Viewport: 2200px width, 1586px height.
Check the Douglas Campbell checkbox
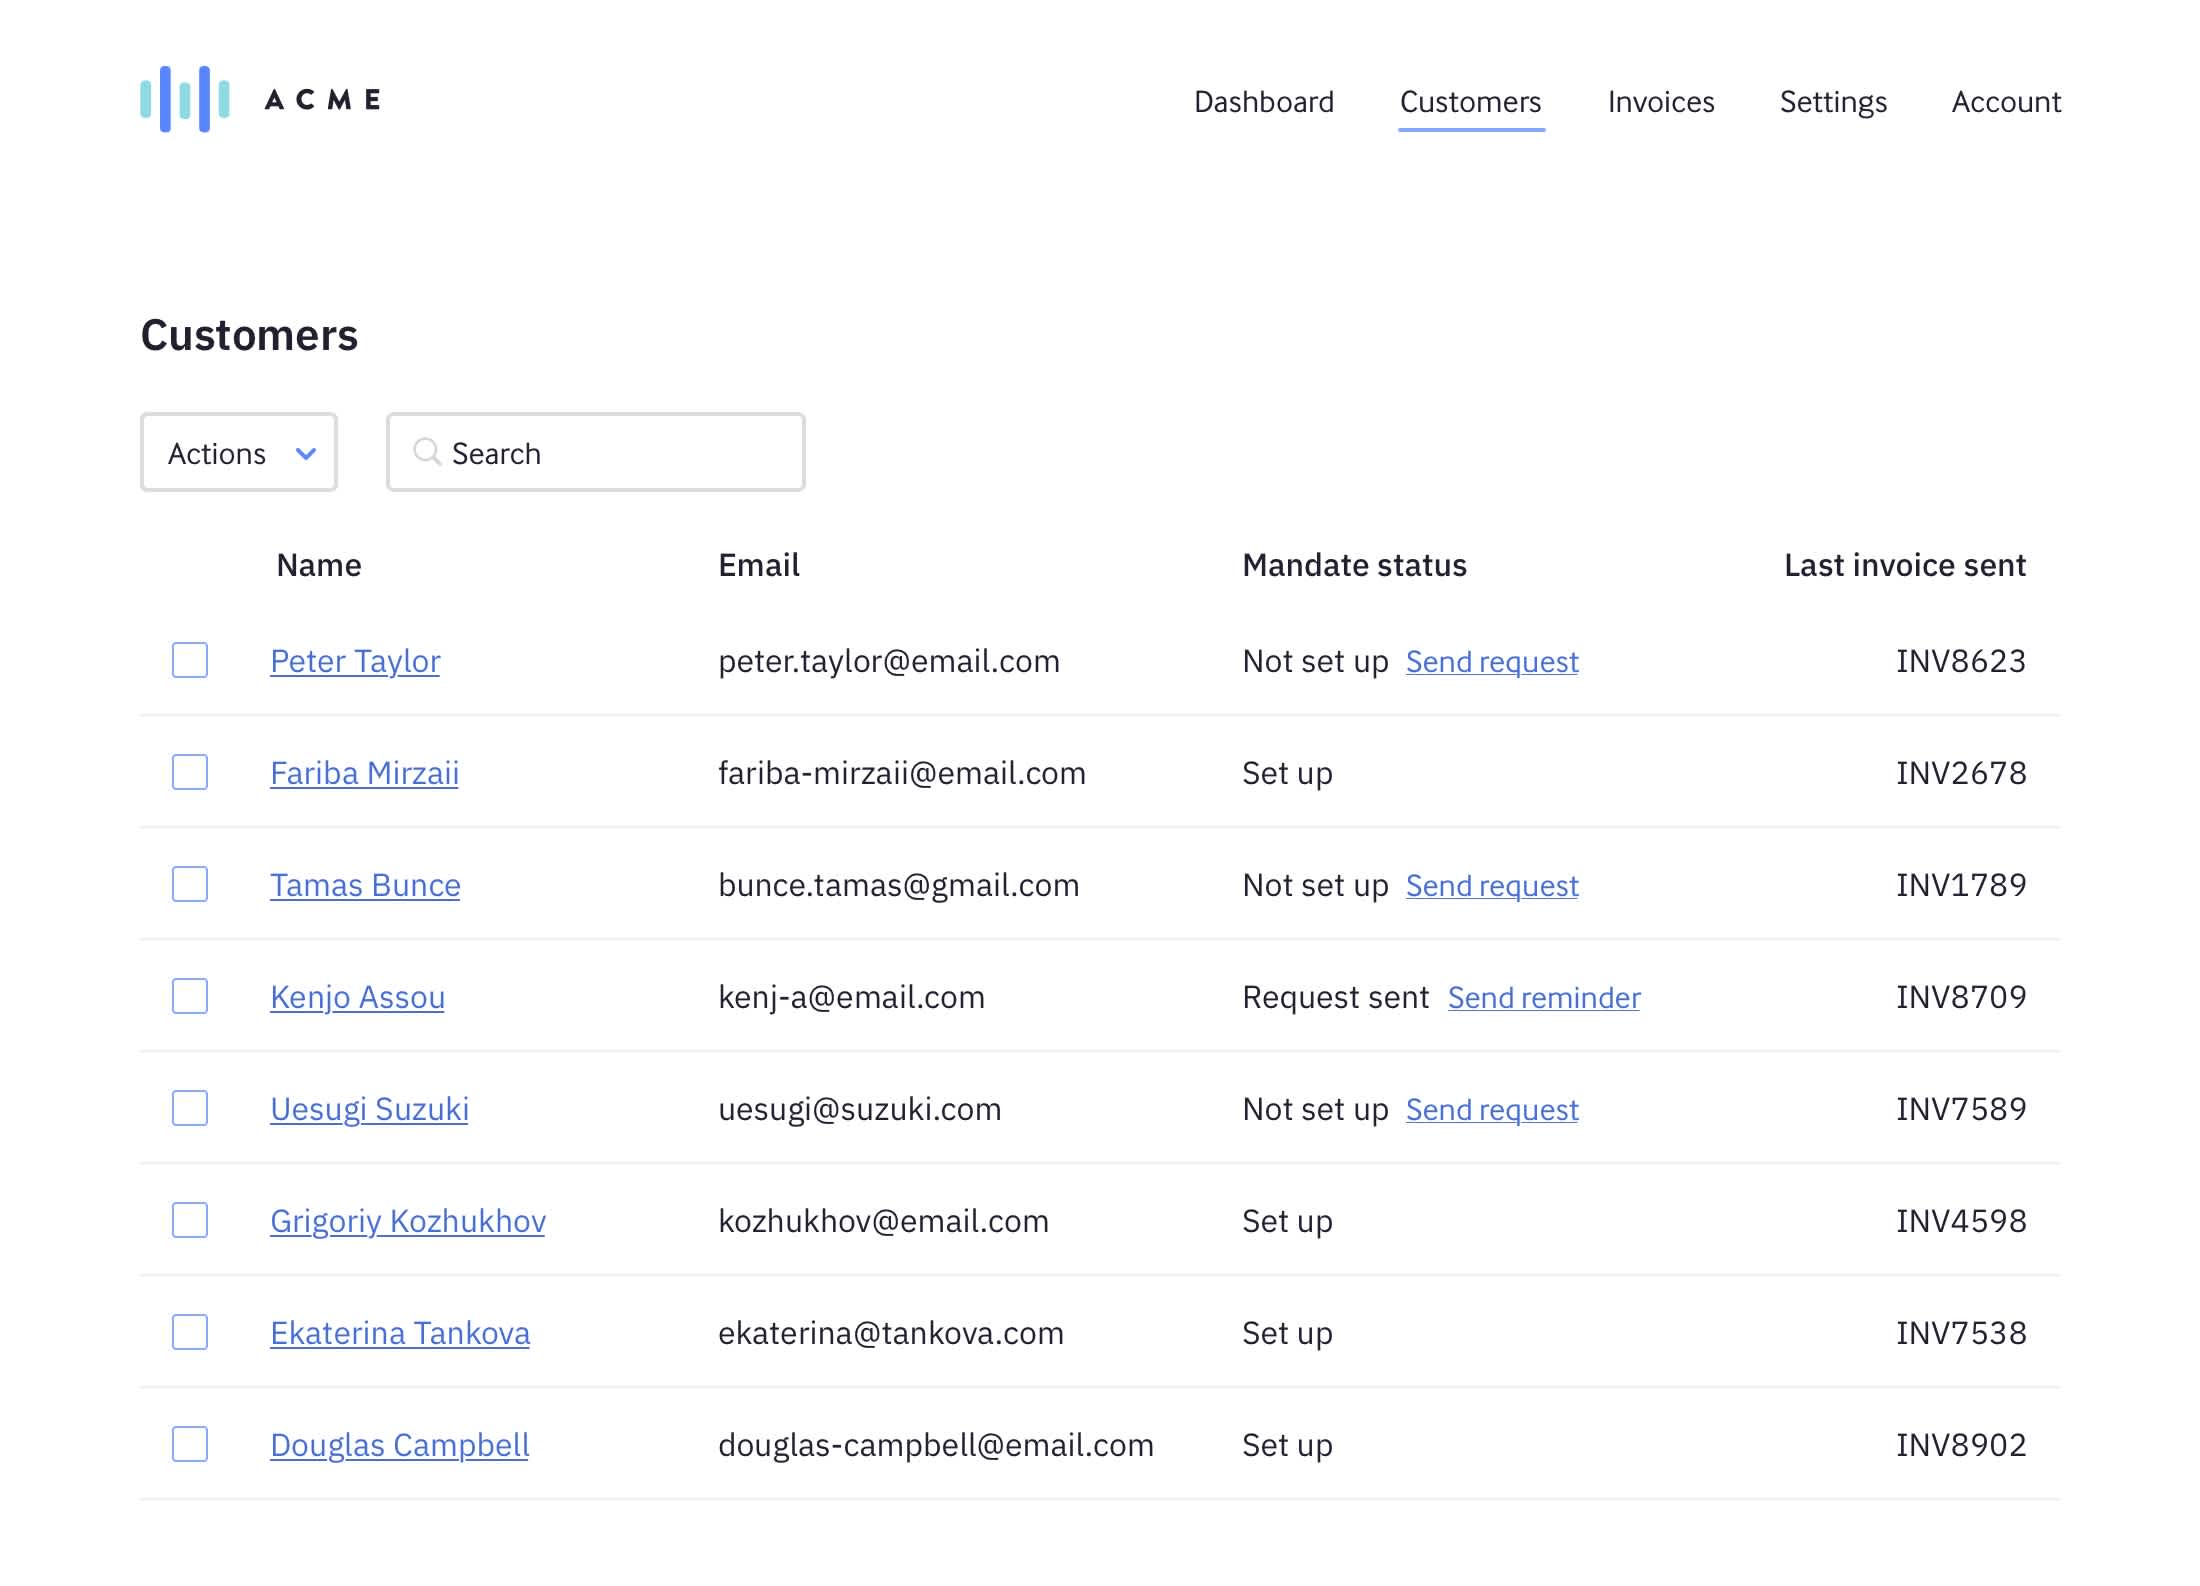click(x=190, y=1444)
